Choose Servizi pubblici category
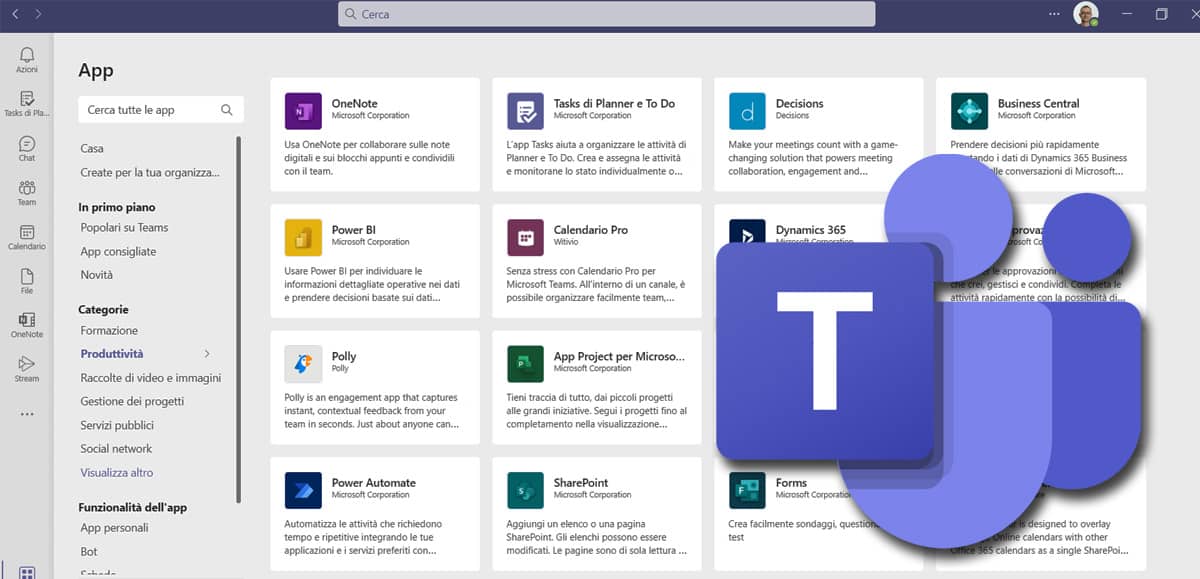This screenshot has width=1200, height=579. (117, 425)
